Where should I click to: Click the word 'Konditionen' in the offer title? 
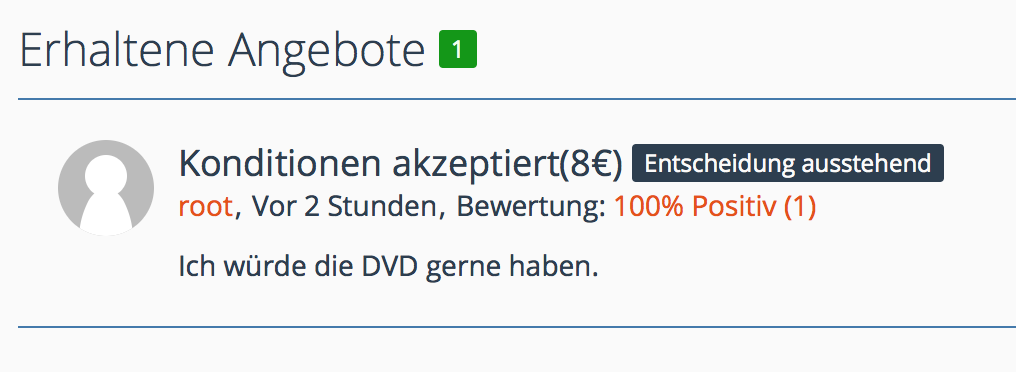(279, 164)
